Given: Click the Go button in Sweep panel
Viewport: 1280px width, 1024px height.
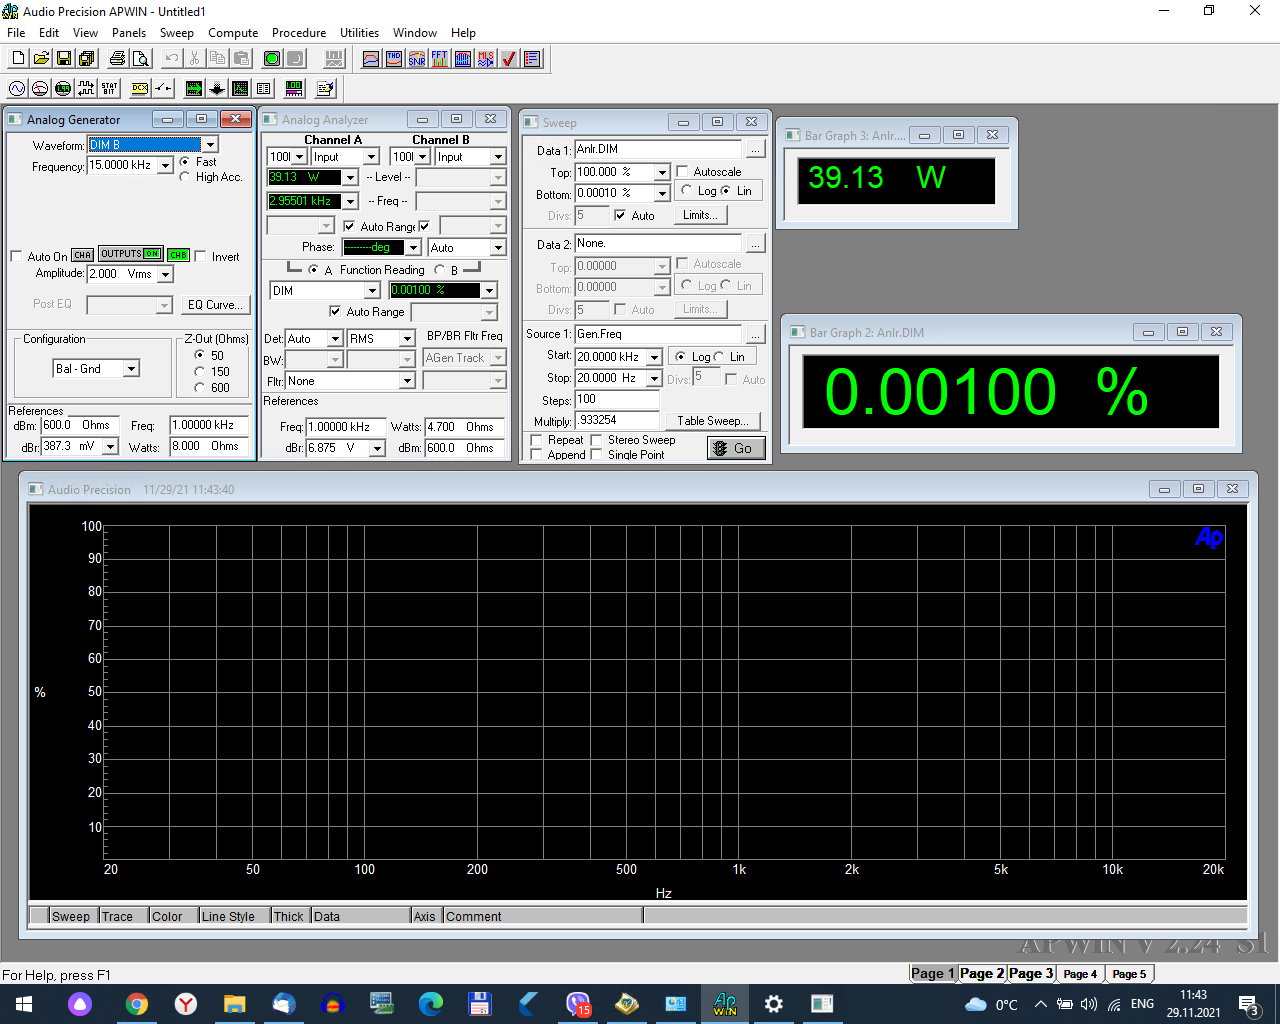Looking at the screenshot, I should click(x=736, y=448).
